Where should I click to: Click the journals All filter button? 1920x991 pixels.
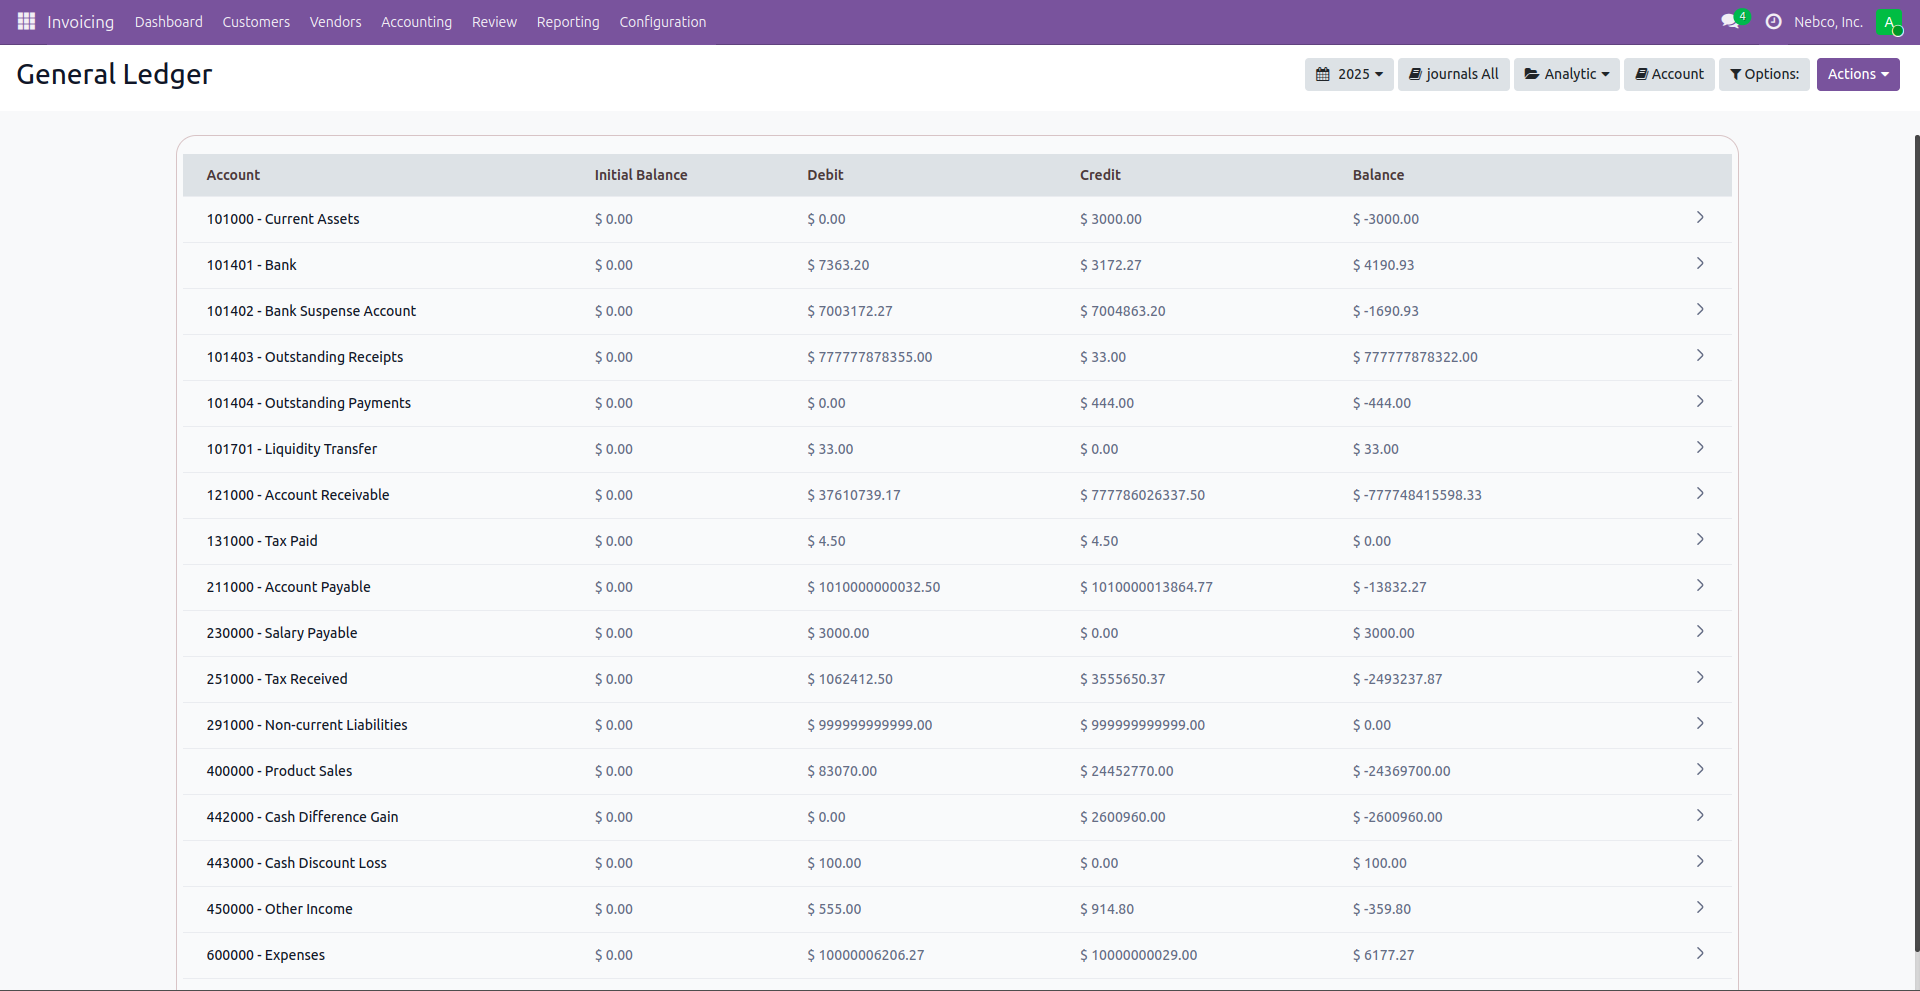coord(1453,74)
